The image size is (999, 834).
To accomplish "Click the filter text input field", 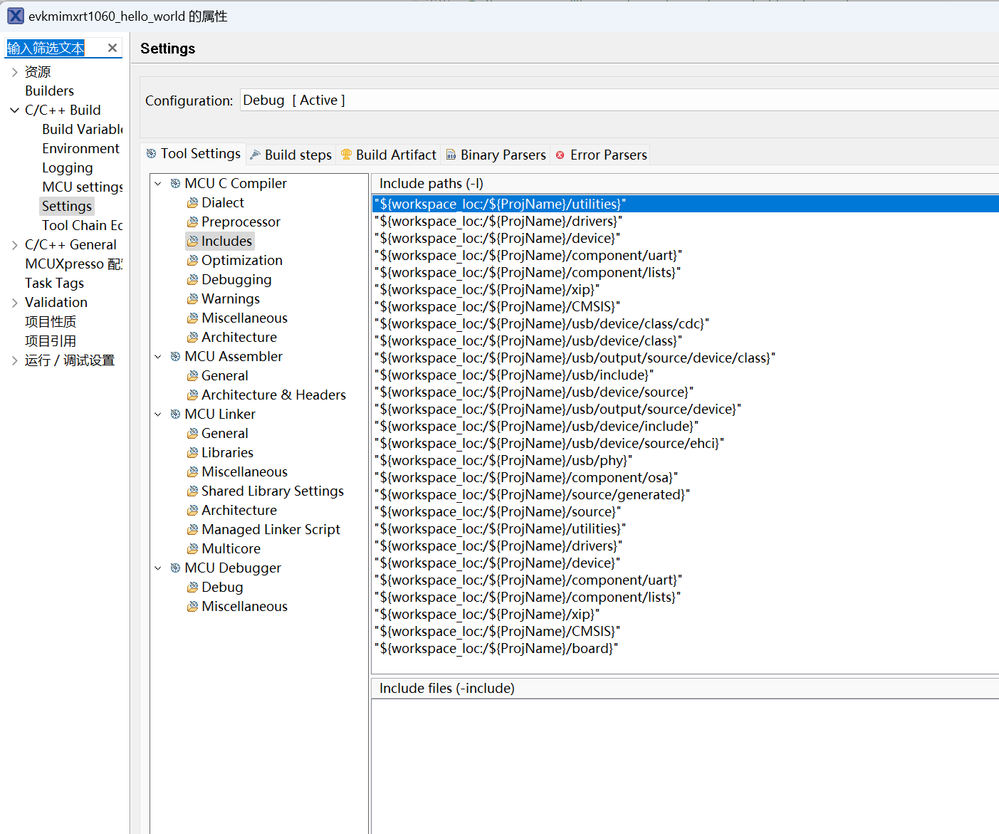I will tap(55, 48).
